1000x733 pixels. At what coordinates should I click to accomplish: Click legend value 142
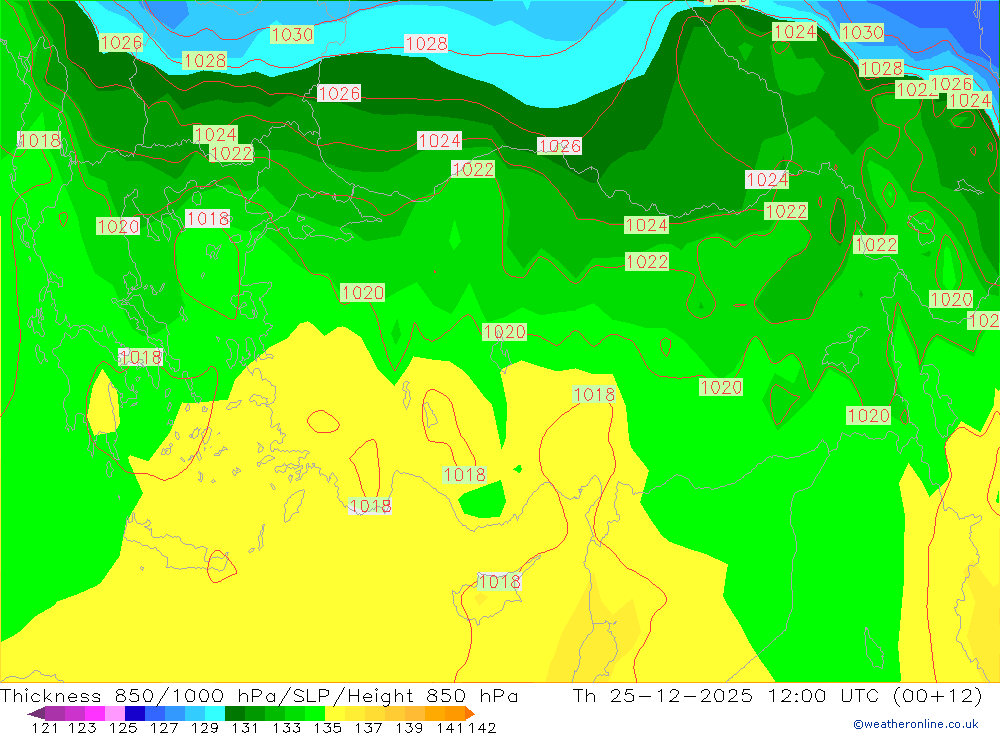pos(482,727)
